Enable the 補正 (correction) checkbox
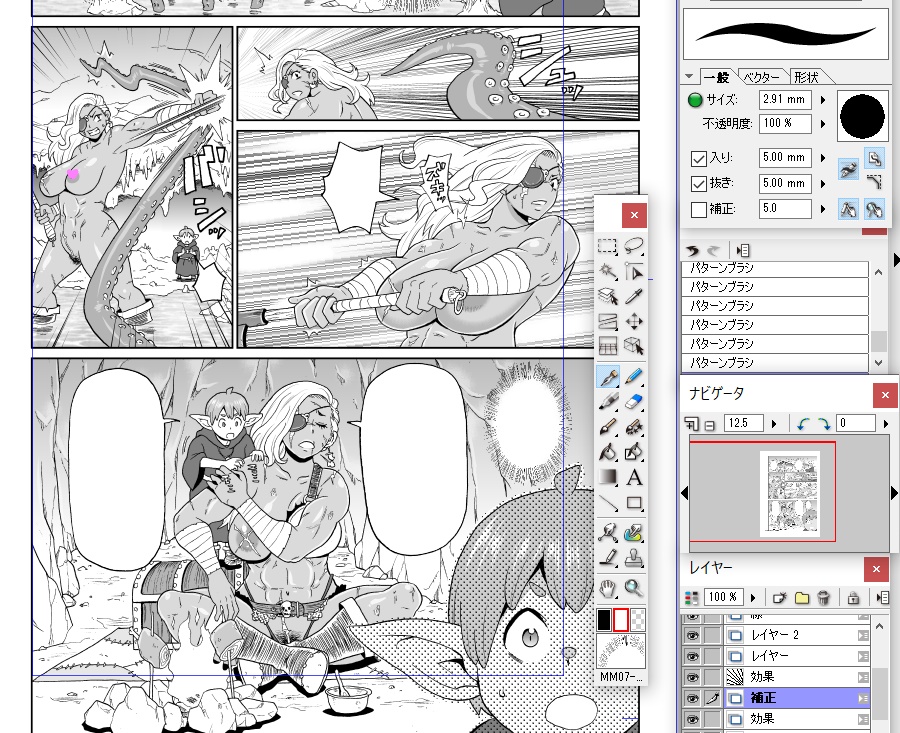The image size is (900, 733). [x=699, y=210]
